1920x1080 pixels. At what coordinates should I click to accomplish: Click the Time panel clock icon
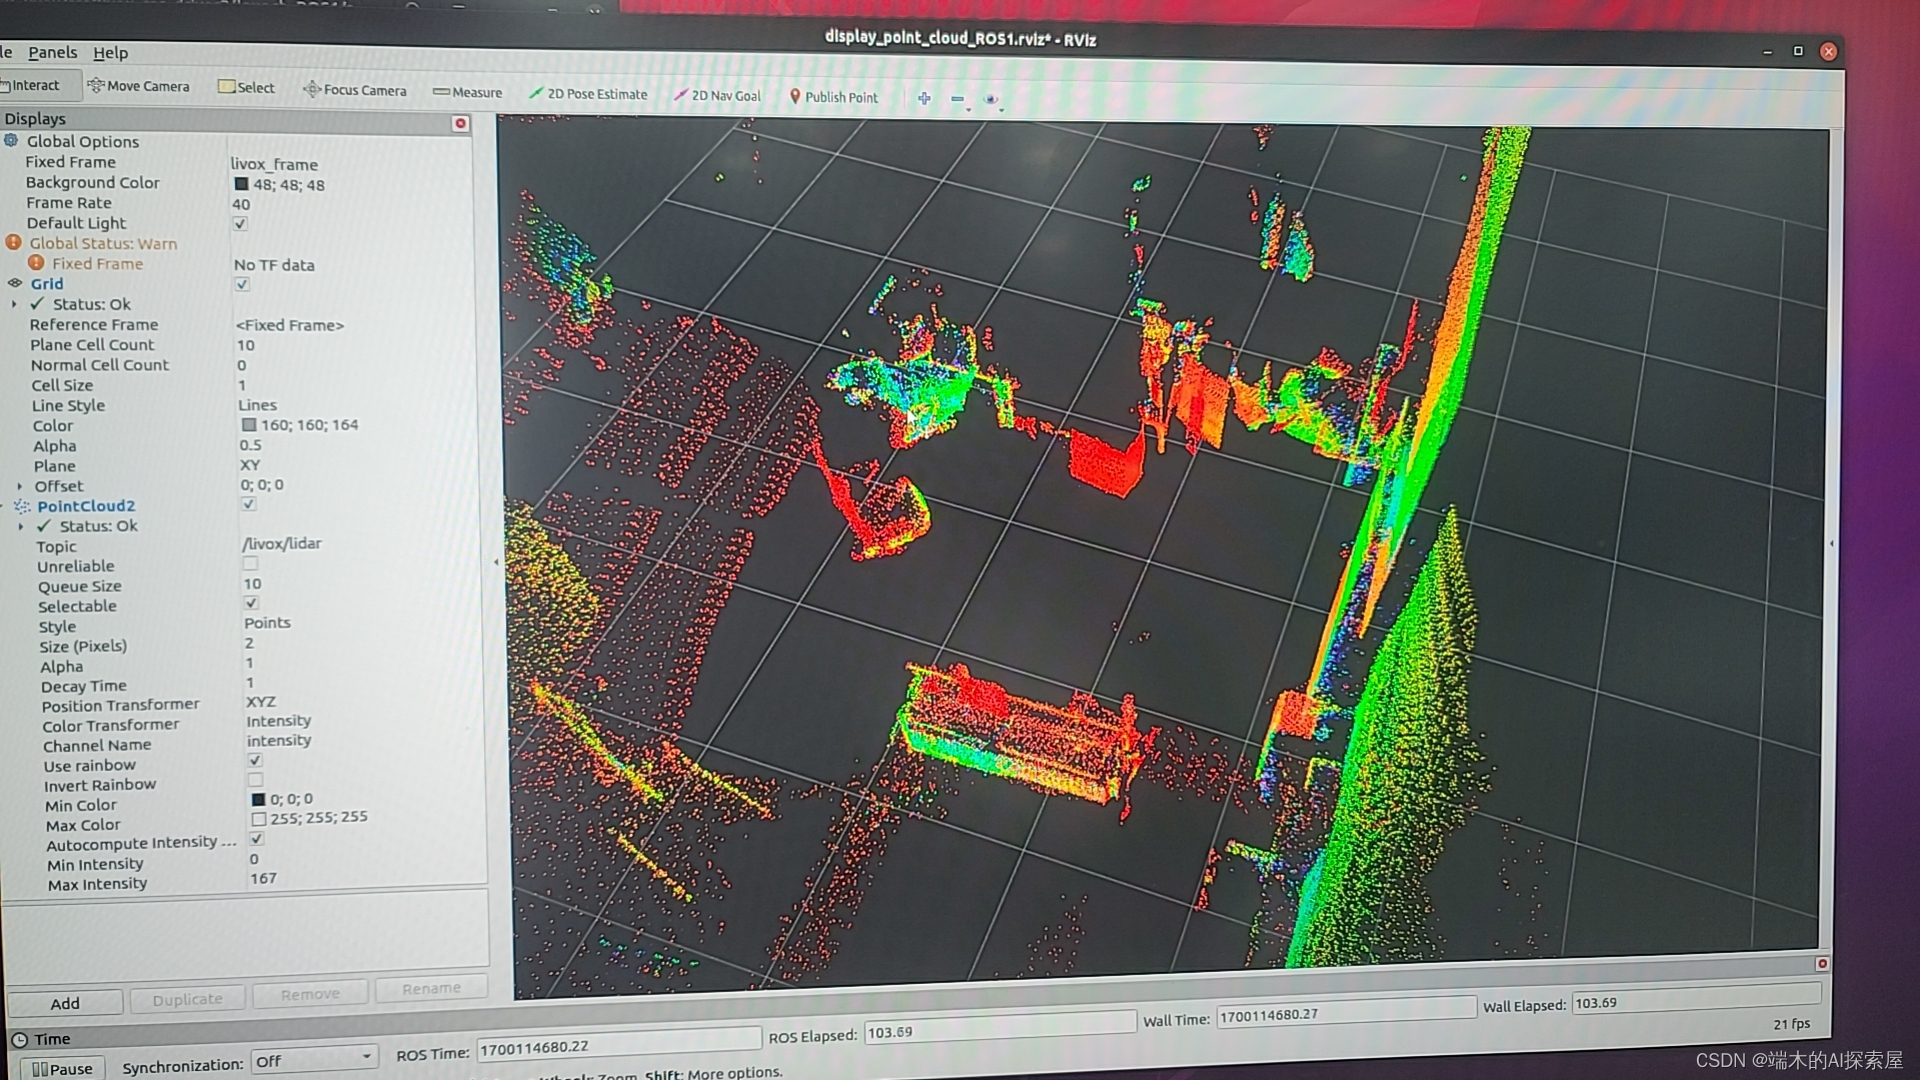pyautogui.click(x=19, y=1039)
